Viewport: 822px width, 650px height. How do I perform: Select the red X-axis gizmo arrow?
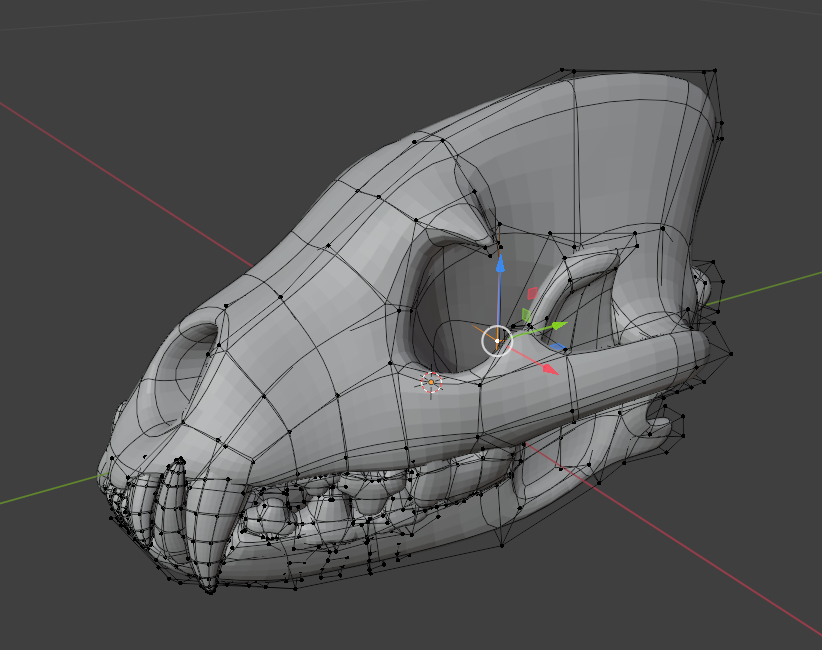pos(550,369)
